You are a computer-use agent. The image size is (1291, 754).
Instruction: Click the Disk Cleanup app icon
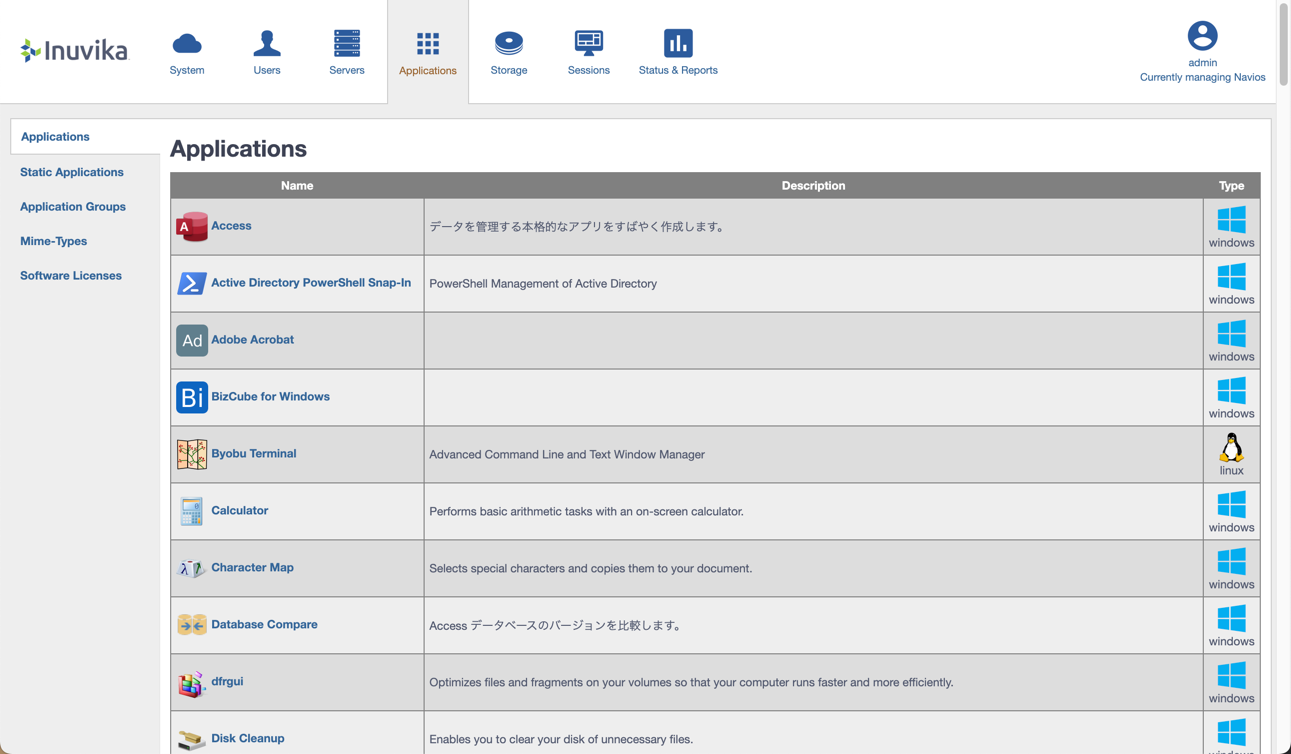[192, 739]
